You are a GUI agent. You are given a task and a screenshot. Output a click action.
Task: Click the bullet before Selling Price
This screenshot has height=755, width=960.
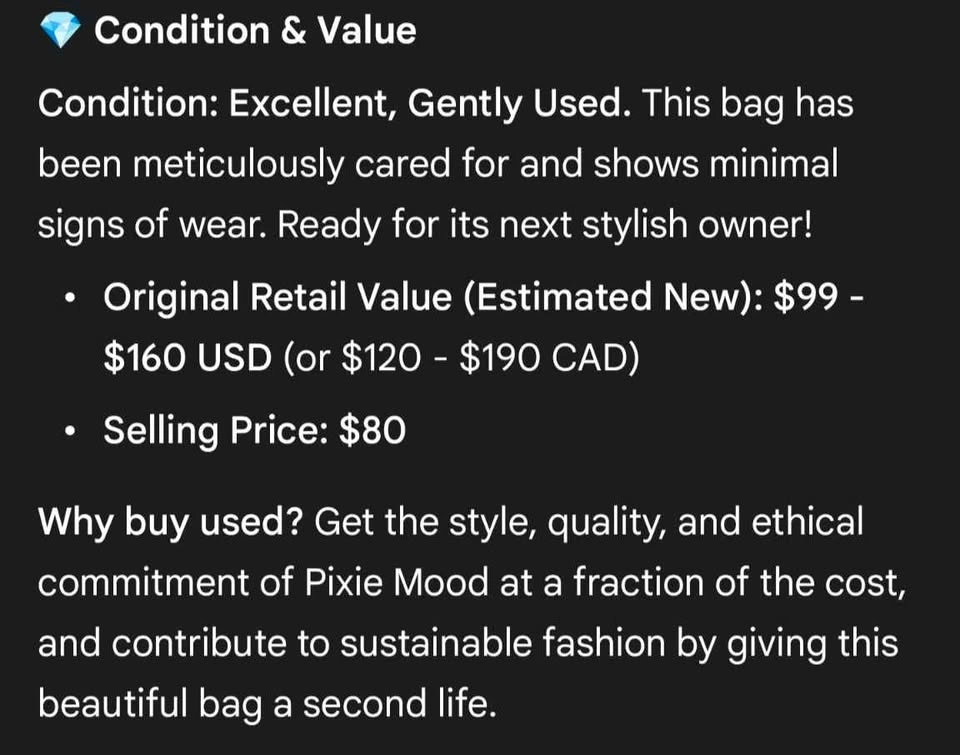pyautogui.click(x=68, y=431)
